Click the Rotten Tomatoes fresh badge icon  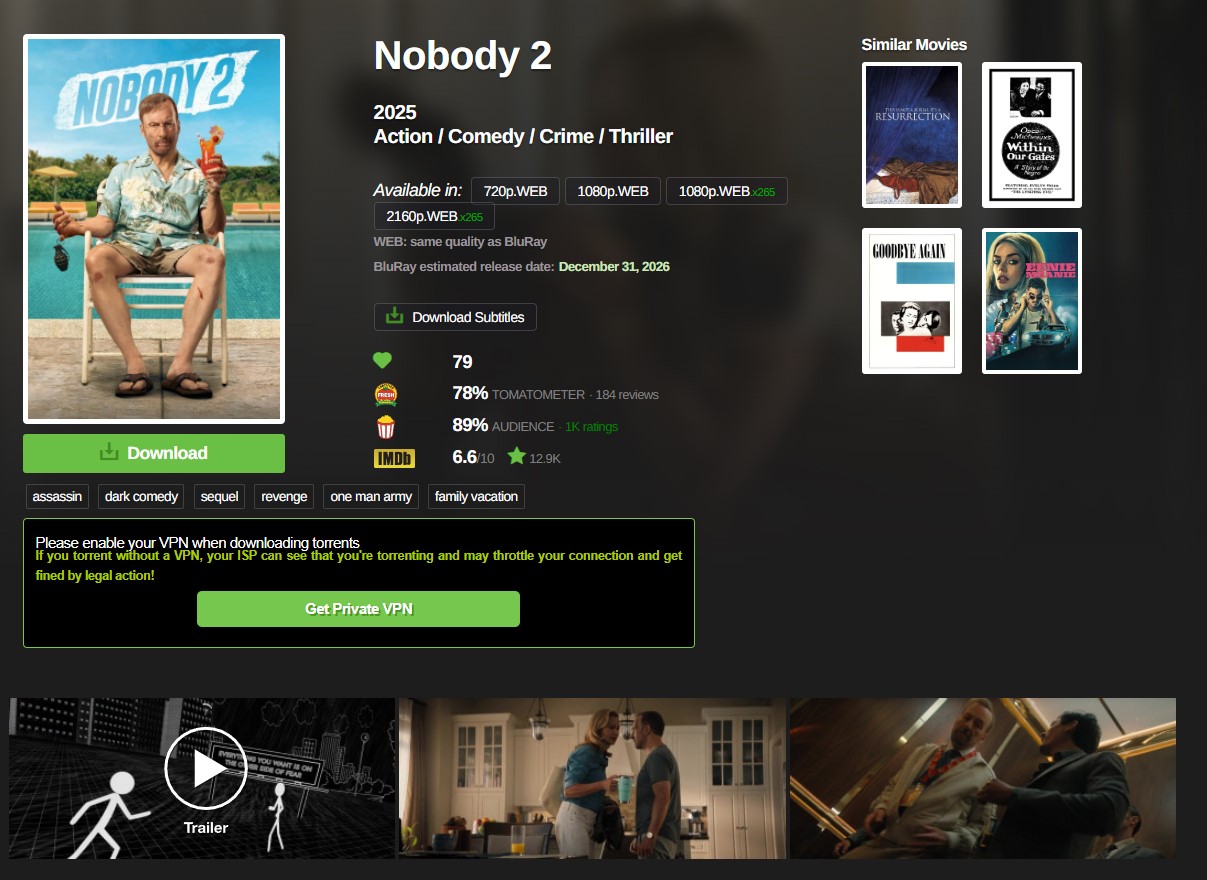386,394
